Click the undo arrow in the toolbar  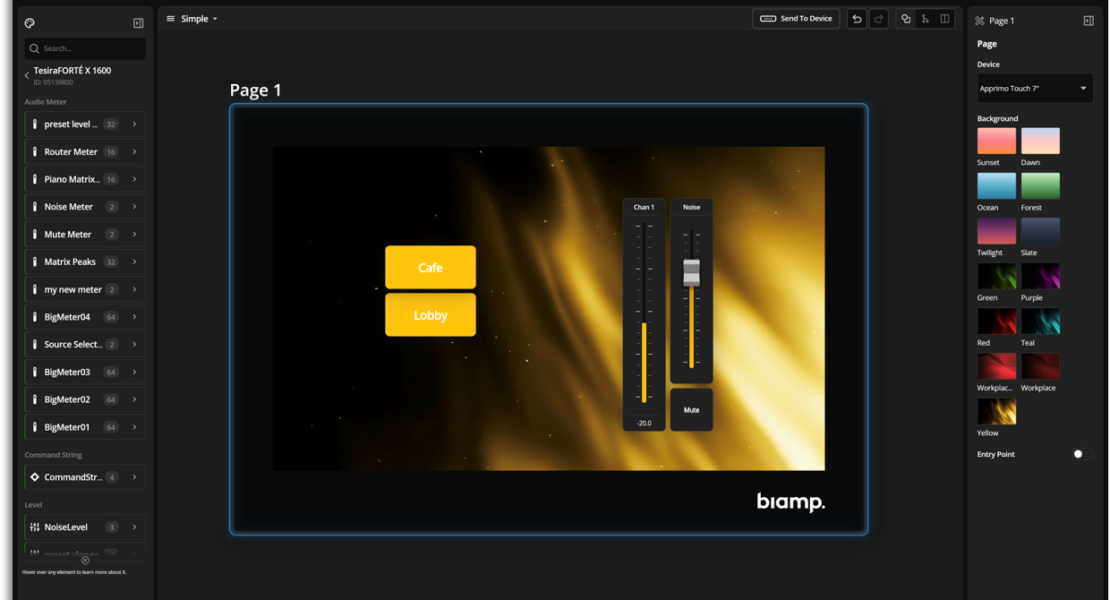857,19
